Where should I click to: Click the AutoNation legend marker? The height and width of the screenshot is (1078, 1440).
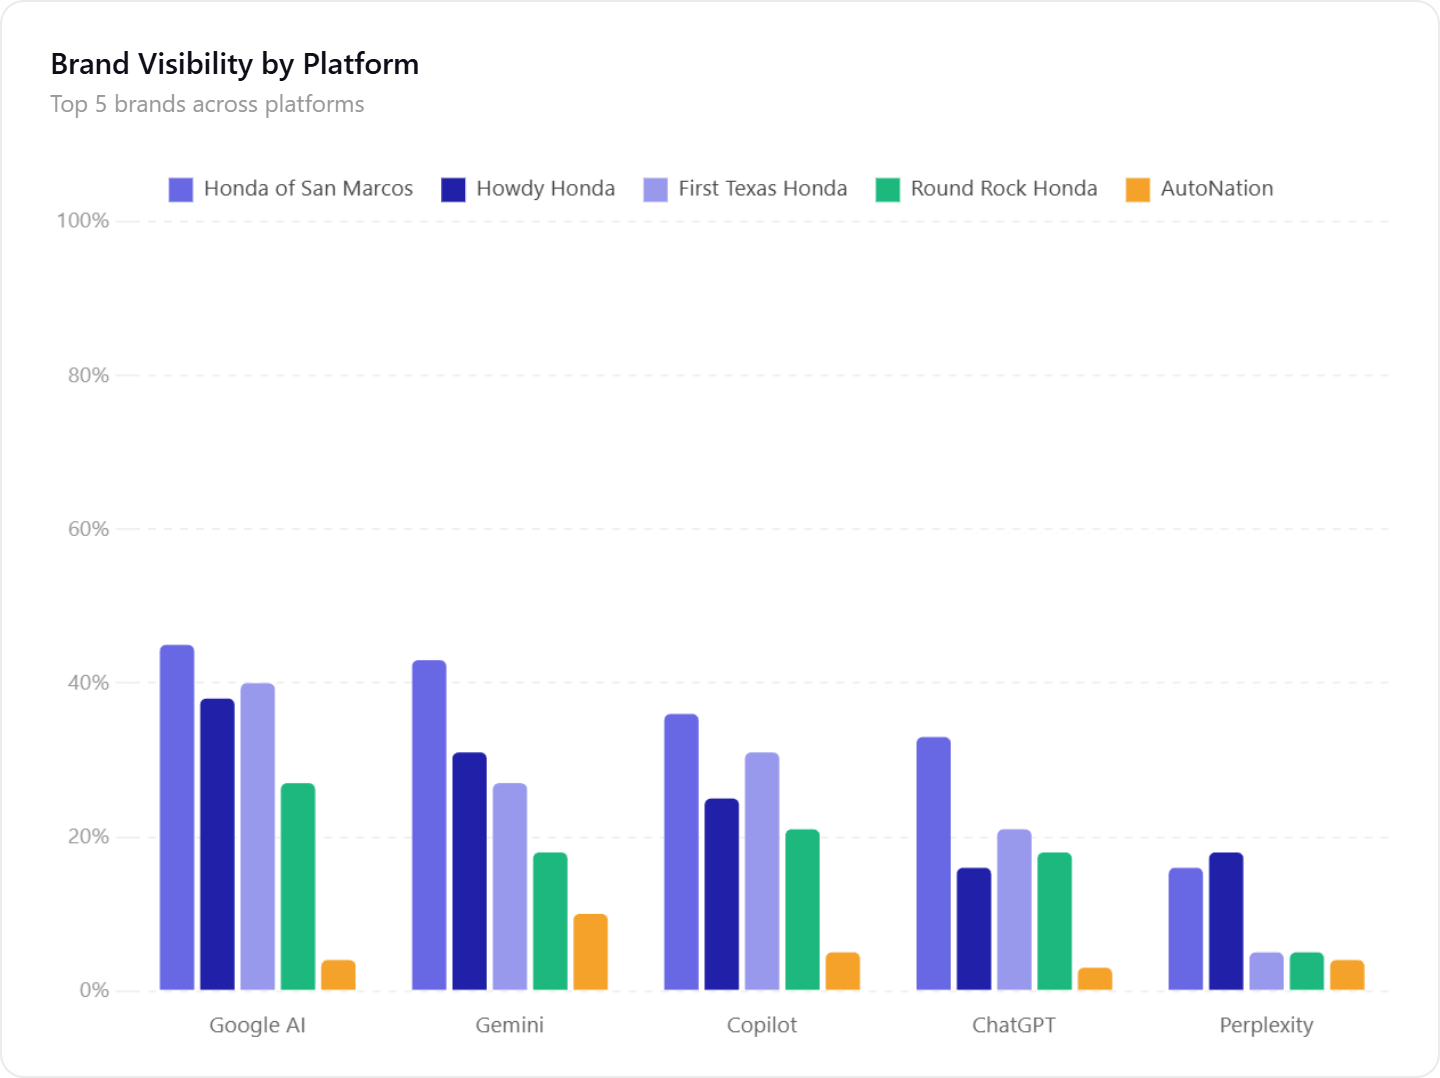(x=1138, y=188)
